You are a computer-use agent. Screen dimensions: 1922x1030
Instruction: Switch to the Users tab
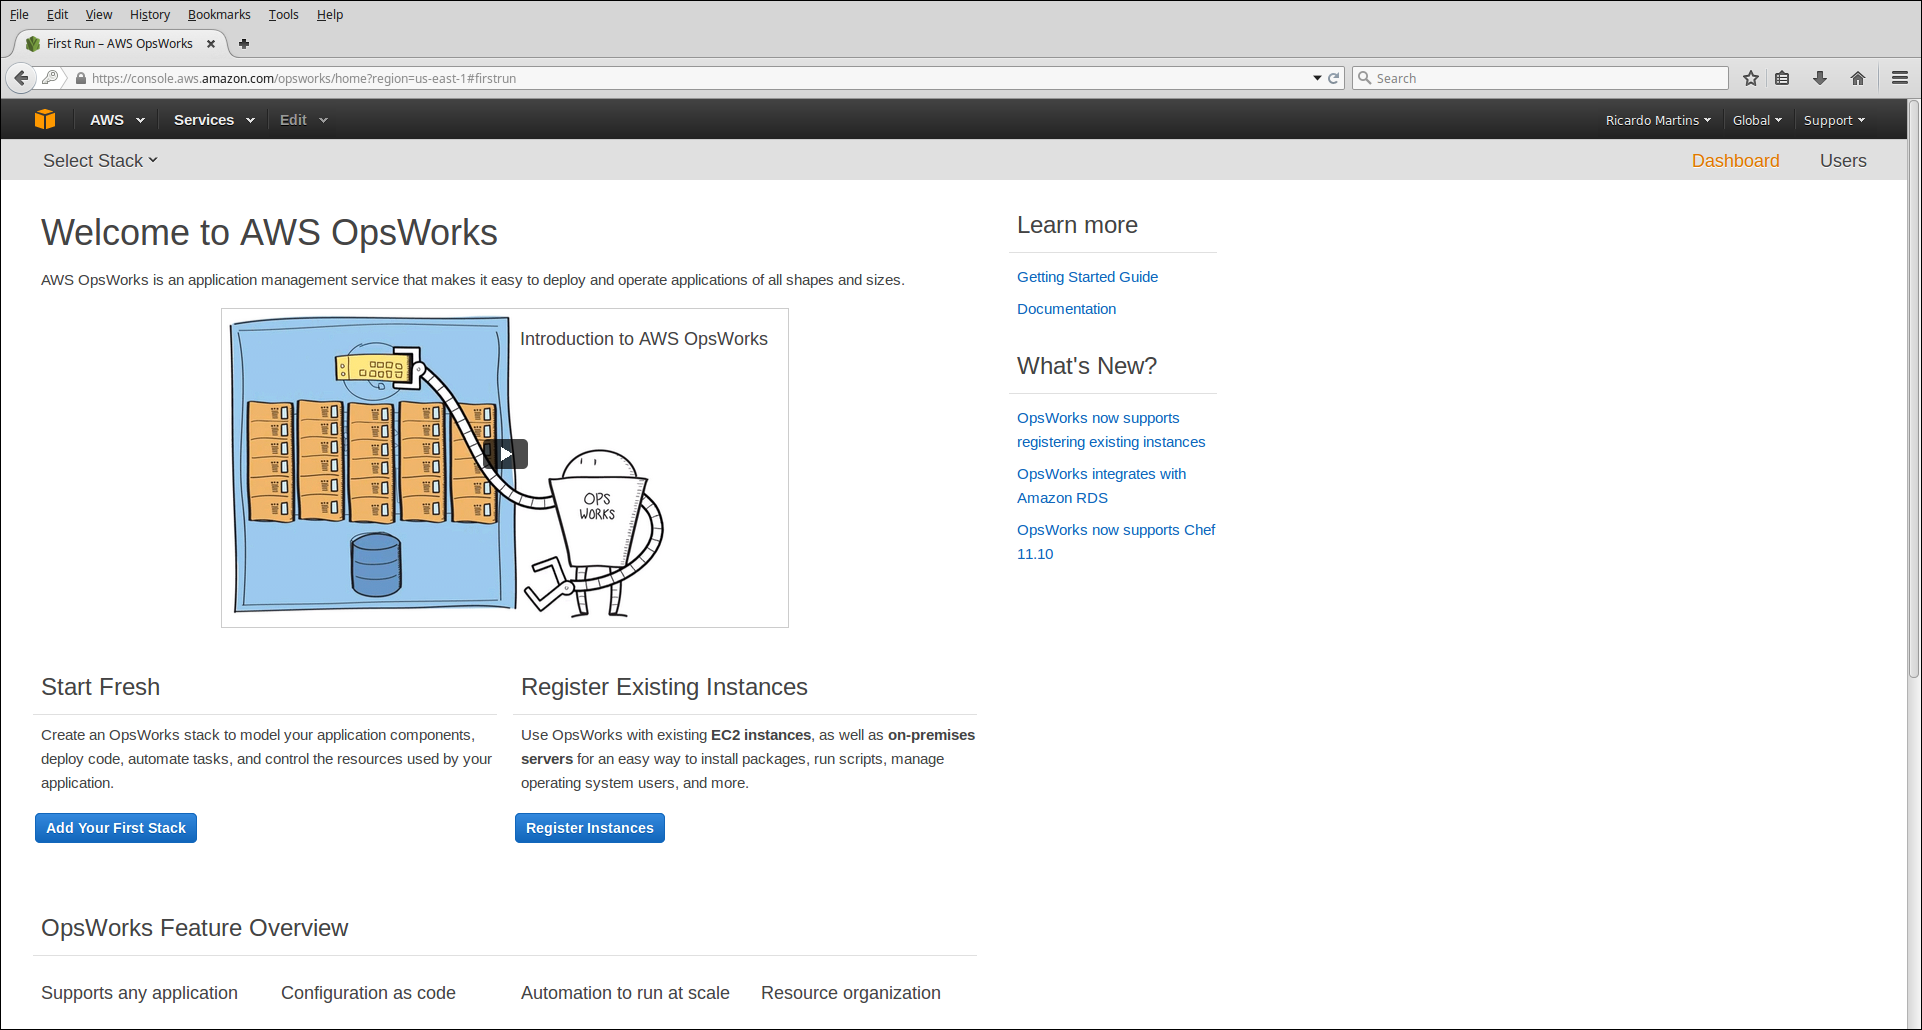pyautogui.click(x=1842, y=161)
